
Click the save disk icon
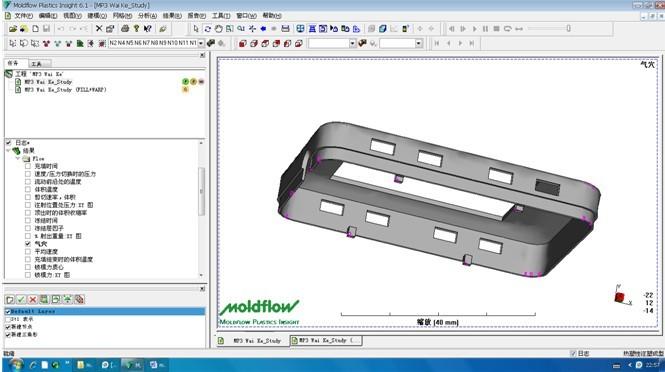46,29
